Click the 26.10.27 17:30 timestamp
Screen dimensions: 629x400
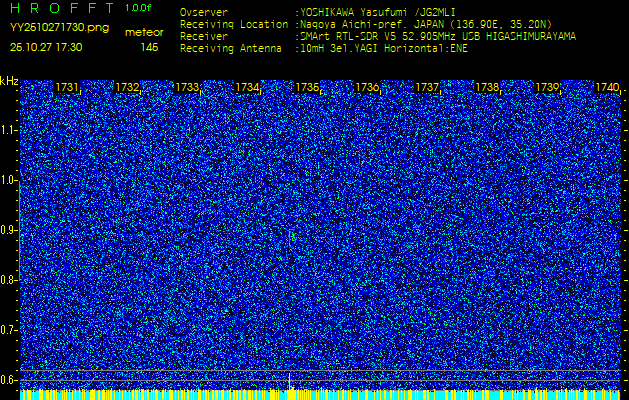46,47
